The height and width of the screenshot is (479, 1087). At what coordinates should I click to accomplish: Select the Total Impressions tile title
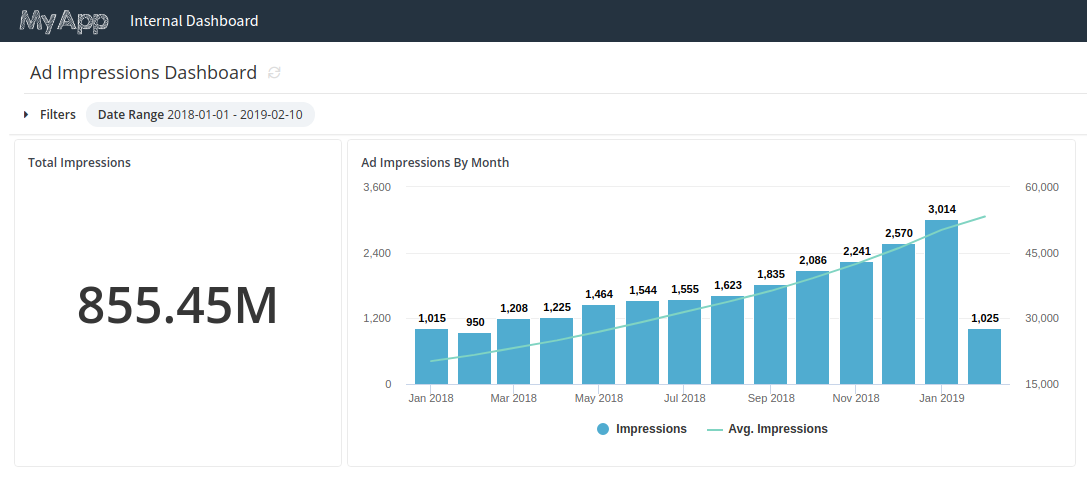(79, 162)
